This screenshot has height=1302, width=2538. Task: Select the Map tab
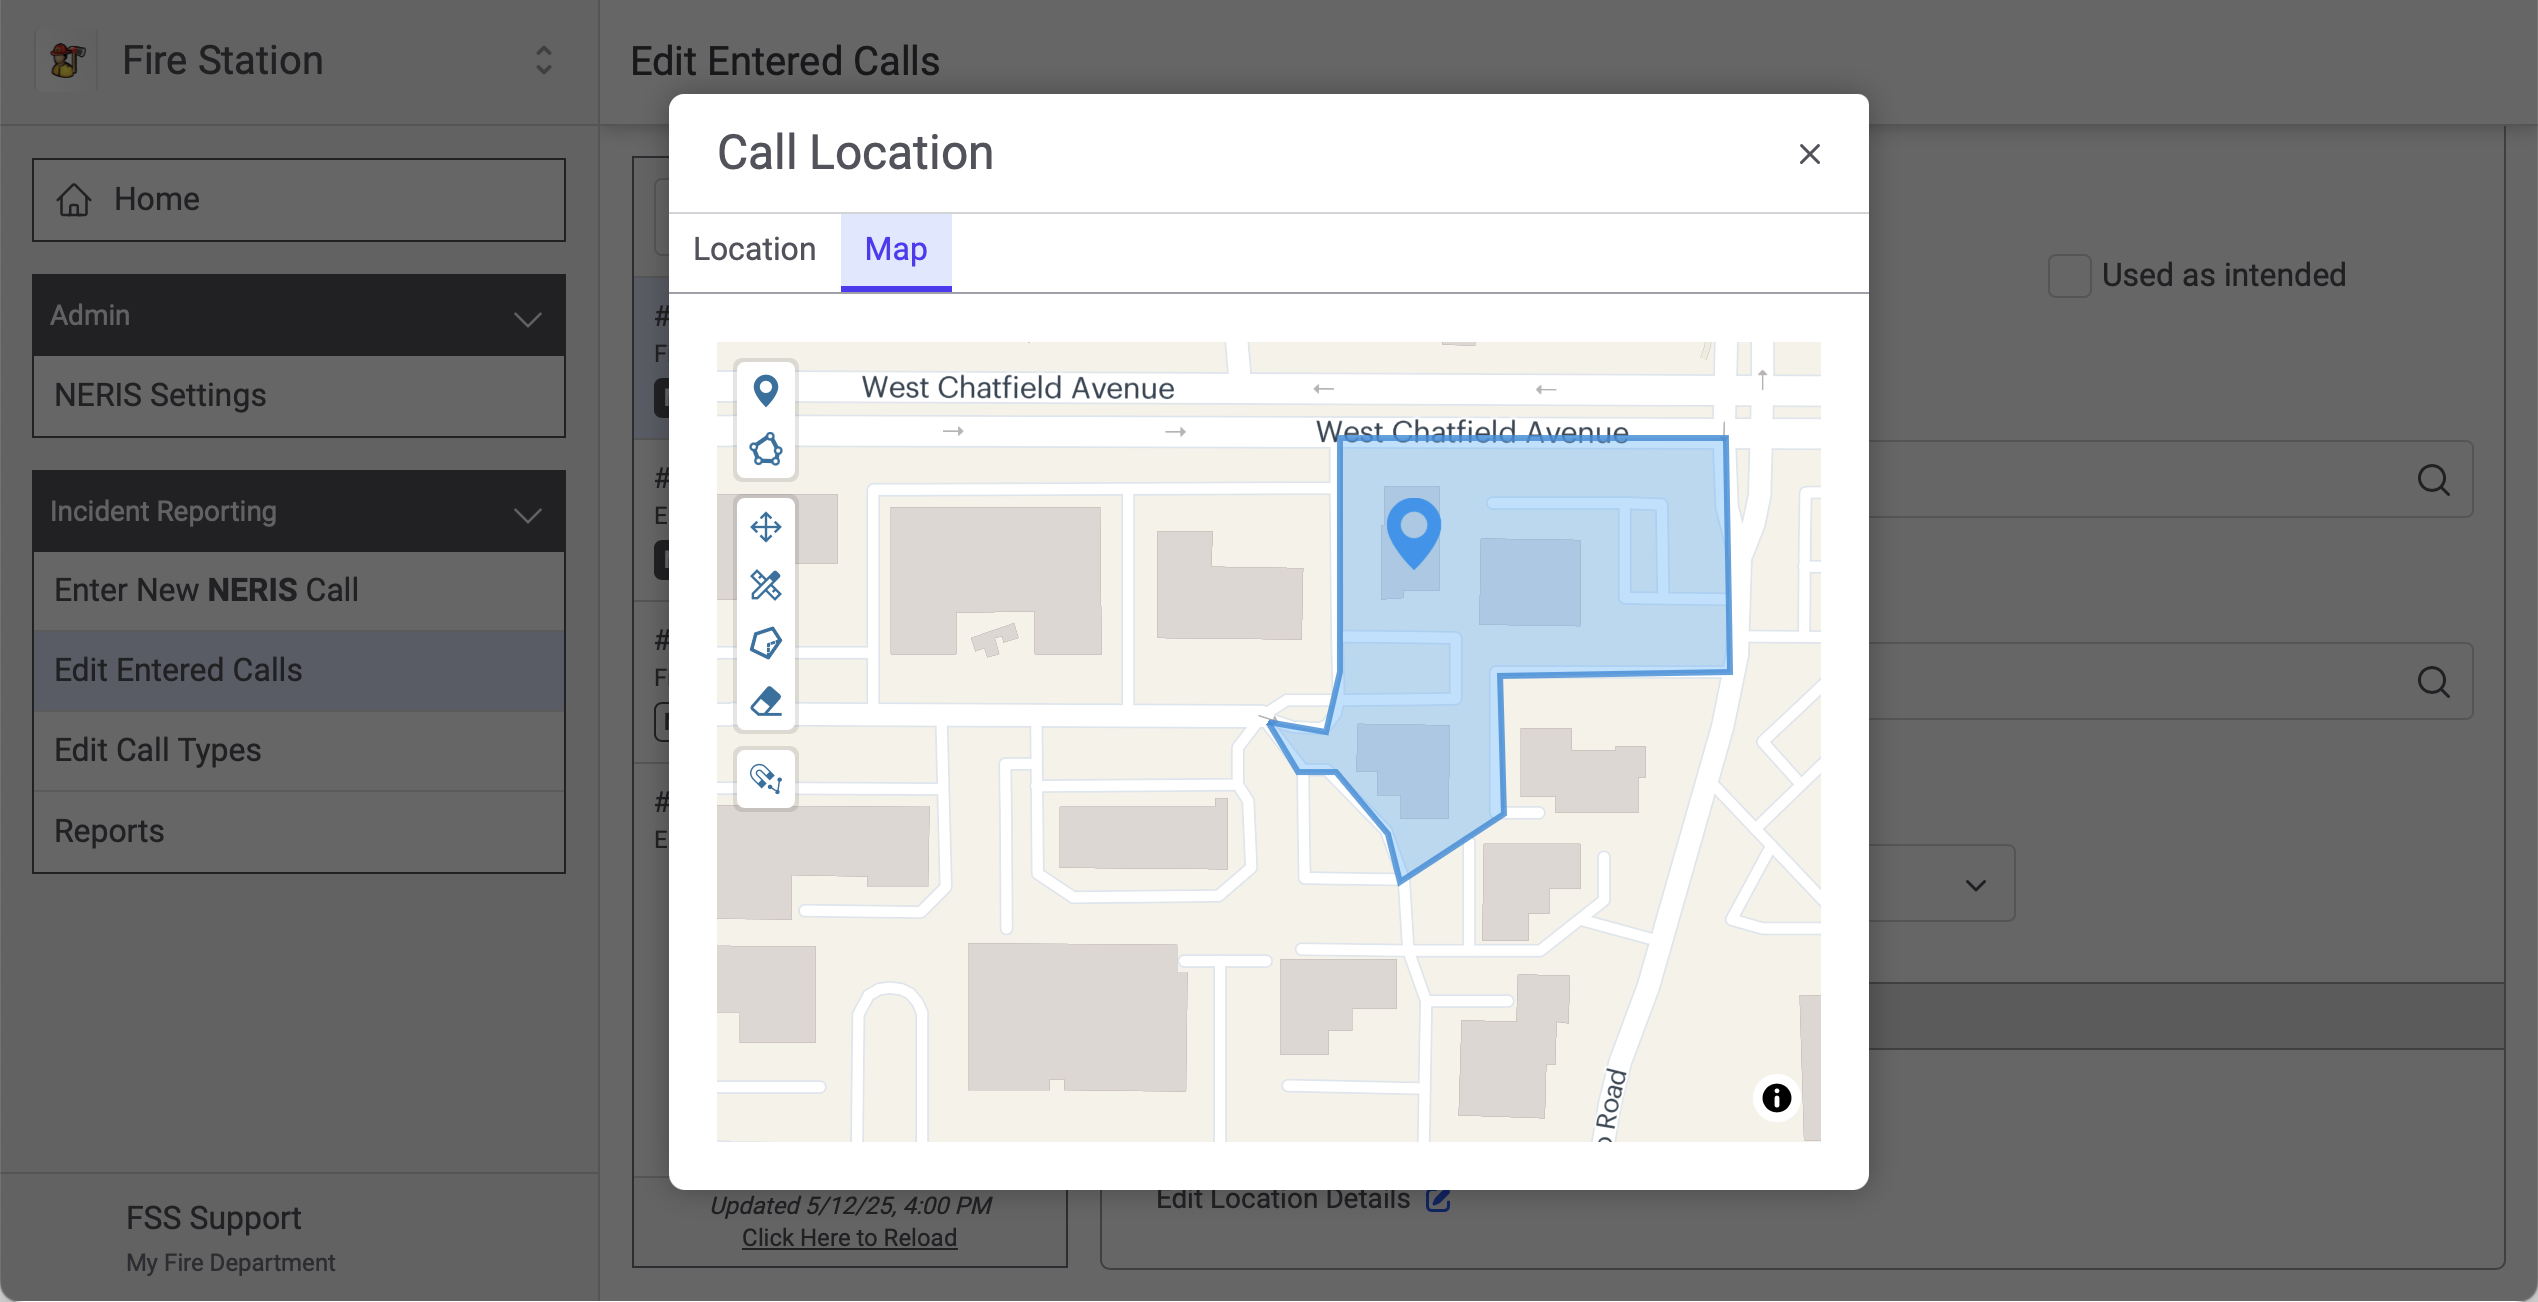[x=896, y=249]
